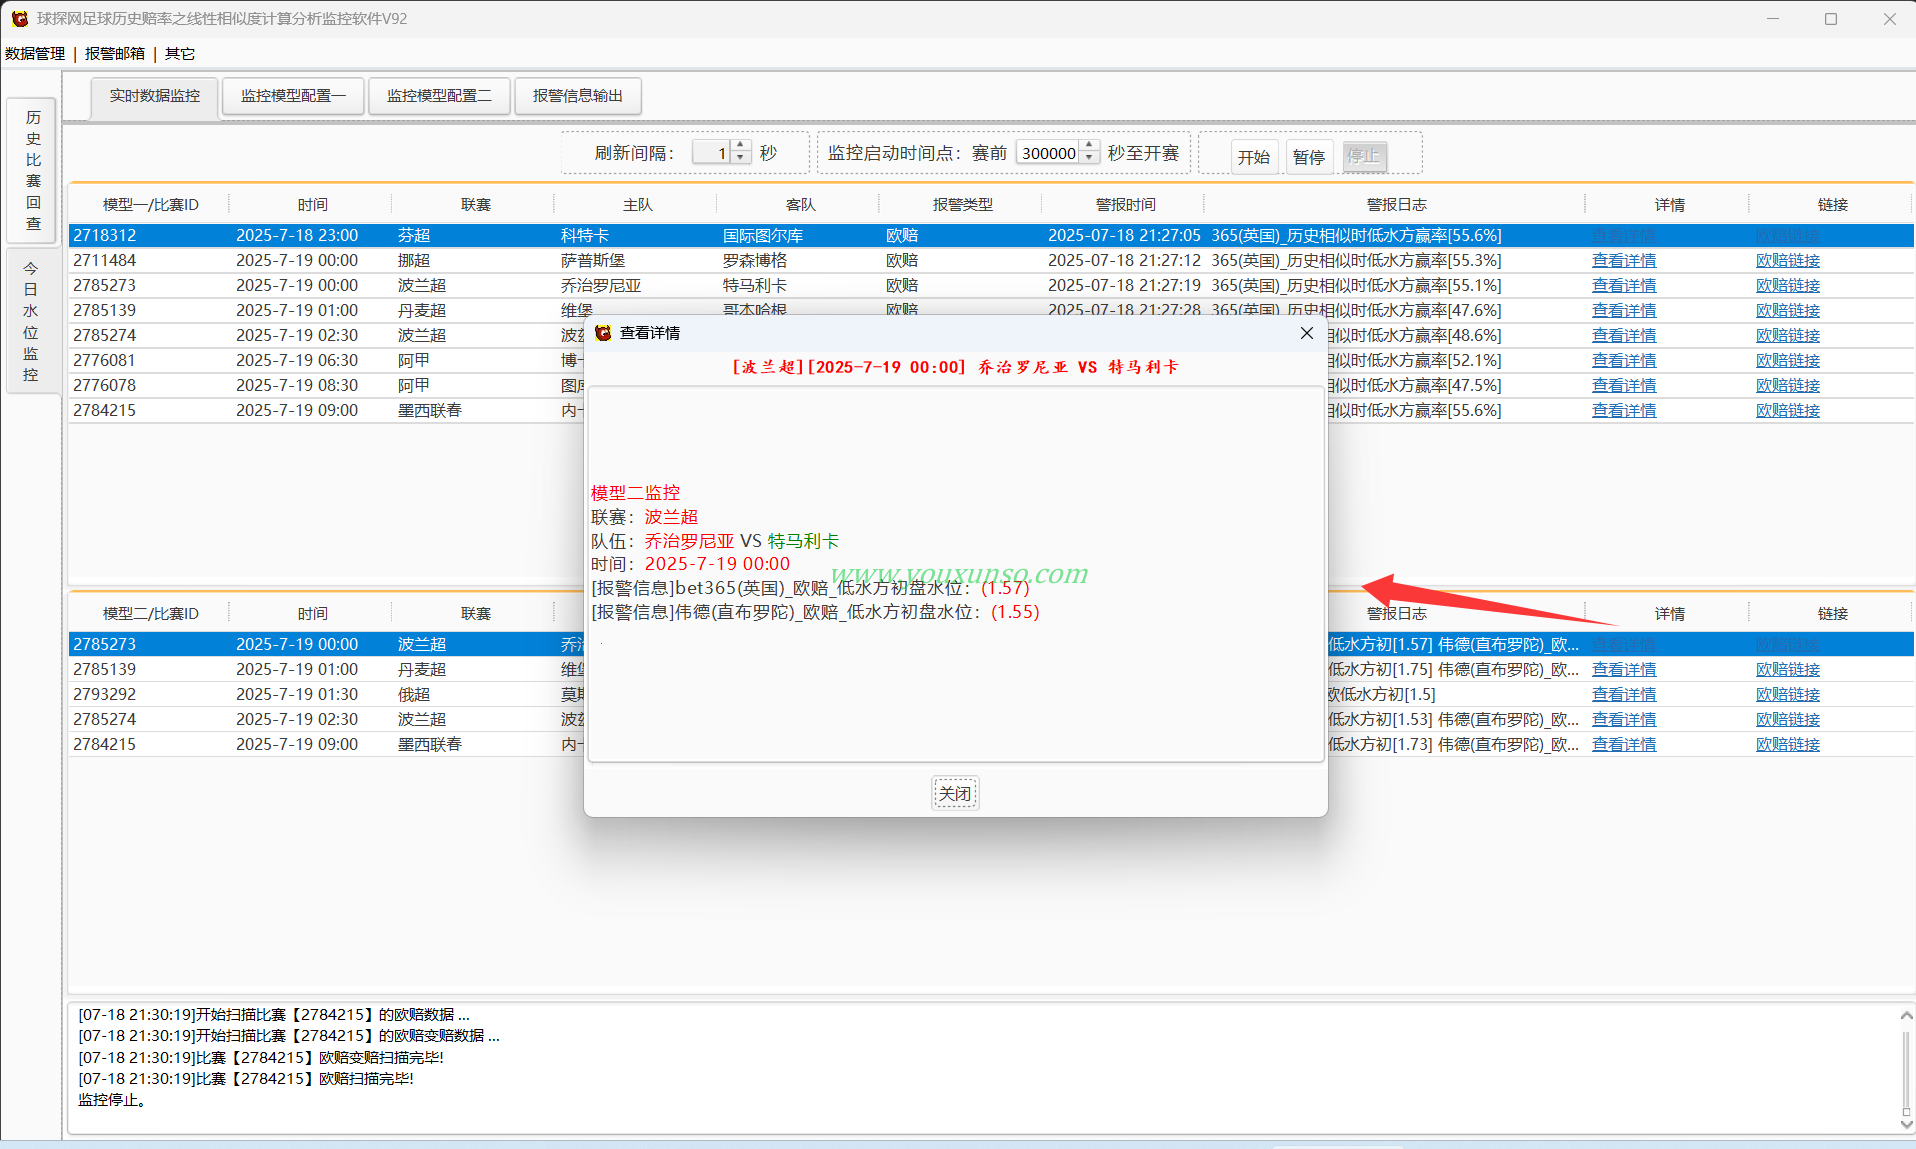Image resolution: width=1916 pixels, height=1149 pixels.
Task: Switch to the 实时数据监控 tab
Action: click(155, 96)
